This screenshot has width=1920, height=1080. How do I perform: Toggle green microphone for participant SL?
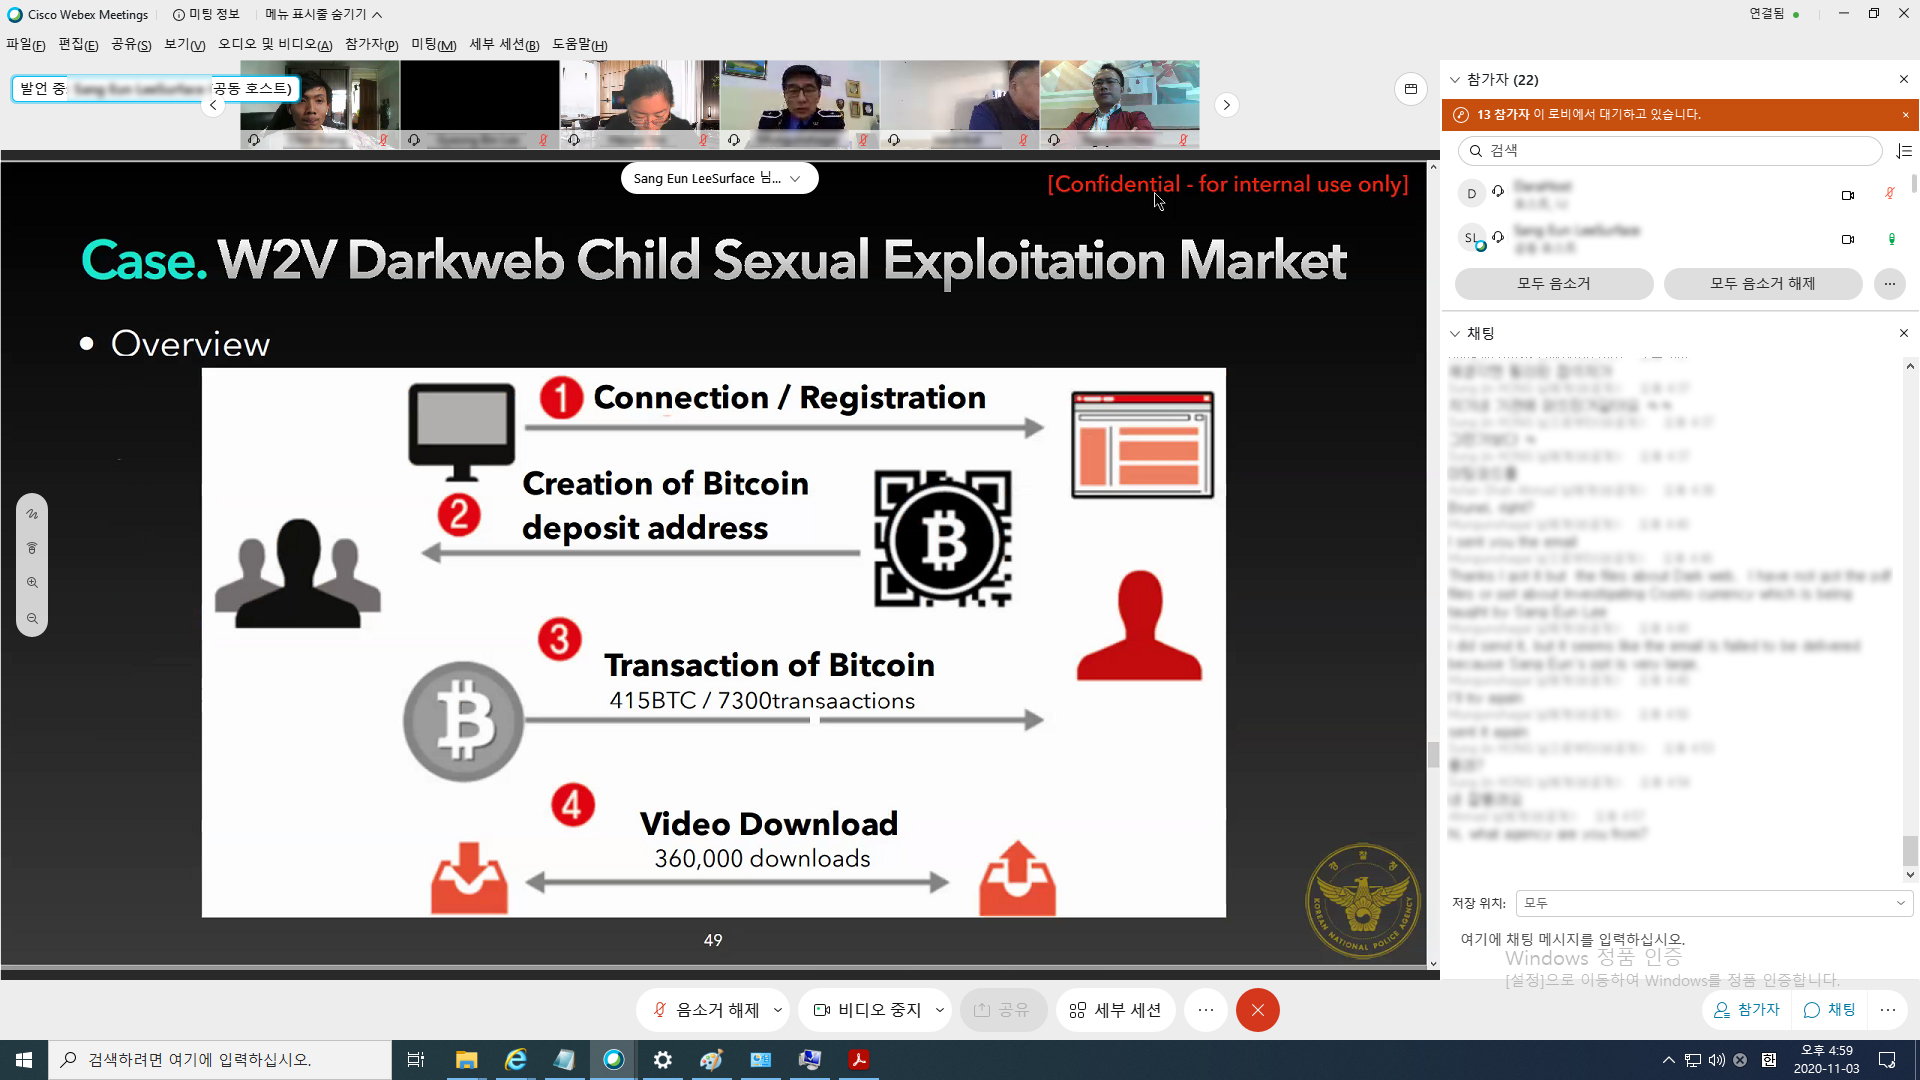1891,239
